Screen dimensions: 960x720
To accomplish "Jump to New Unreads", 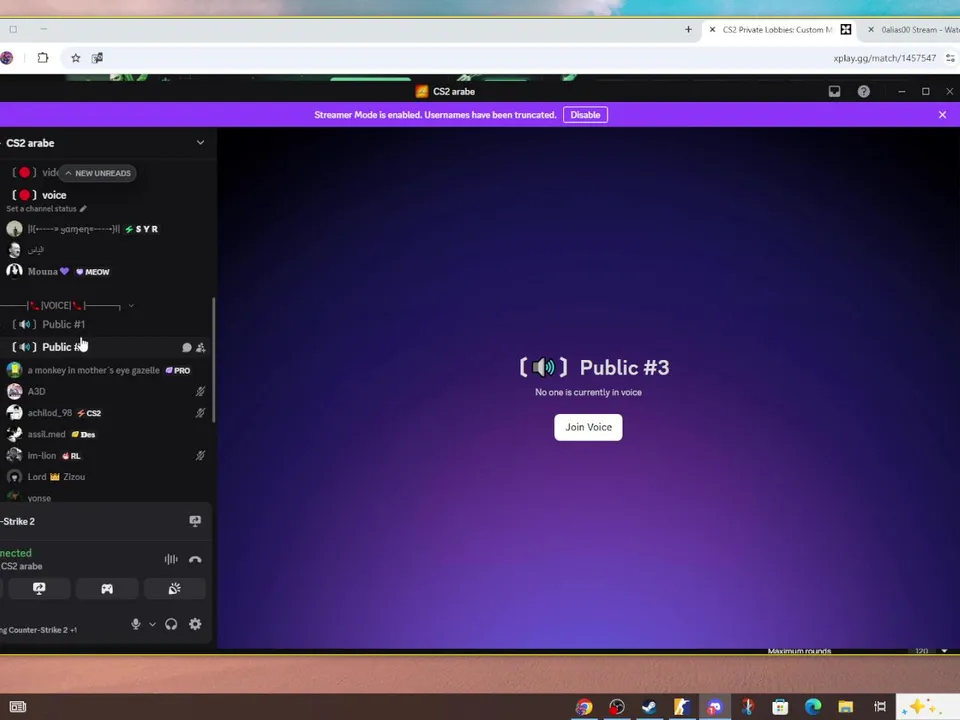I will 98,173.
